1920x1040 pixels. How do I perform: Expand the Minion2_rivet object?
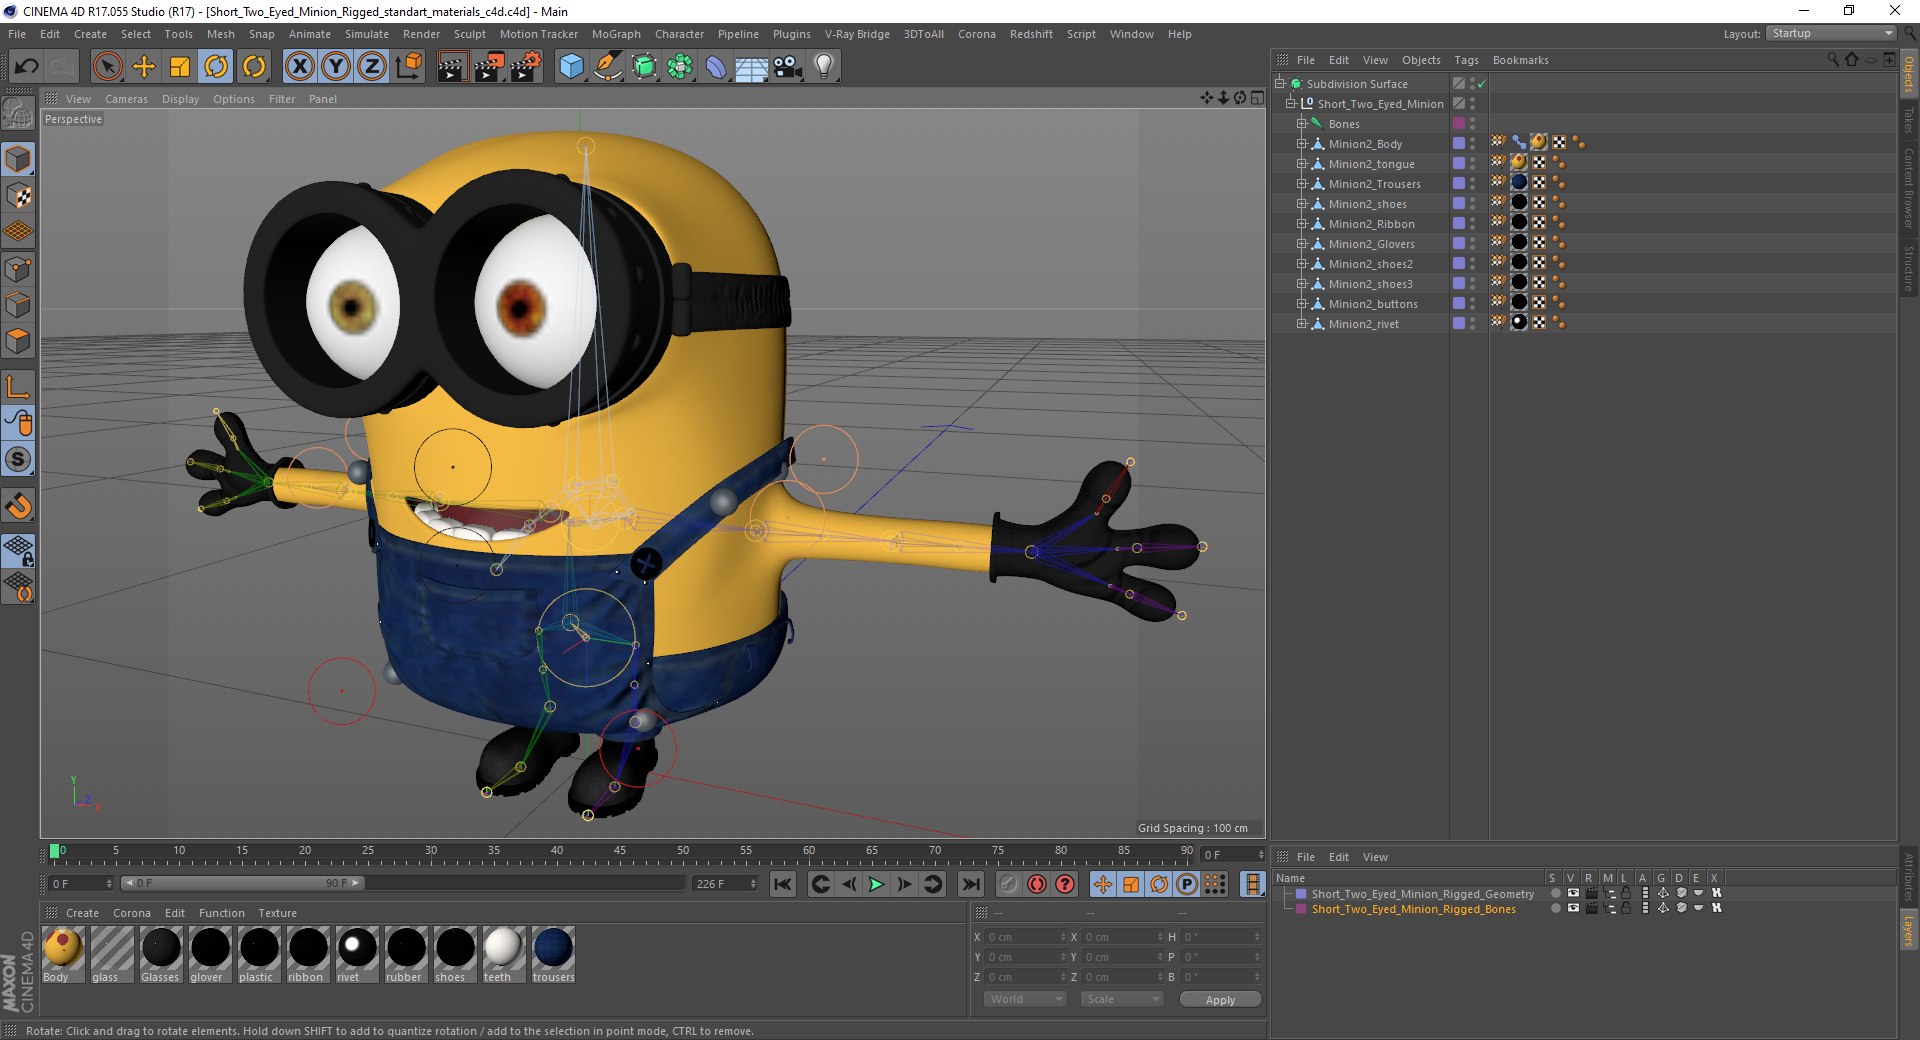click(x=1302, y=323)
